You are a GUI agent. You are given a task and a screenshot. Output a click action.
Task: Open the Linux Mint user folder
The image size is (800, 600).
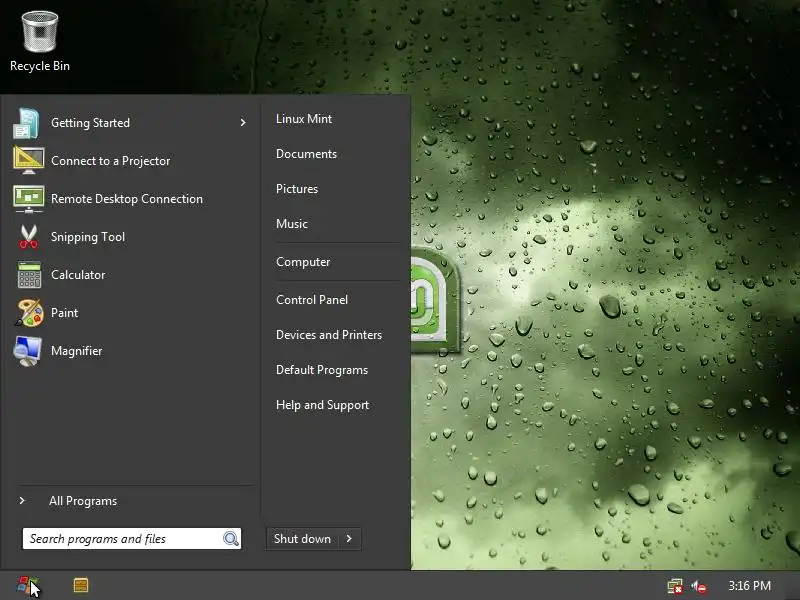click(x=304, y=119)
